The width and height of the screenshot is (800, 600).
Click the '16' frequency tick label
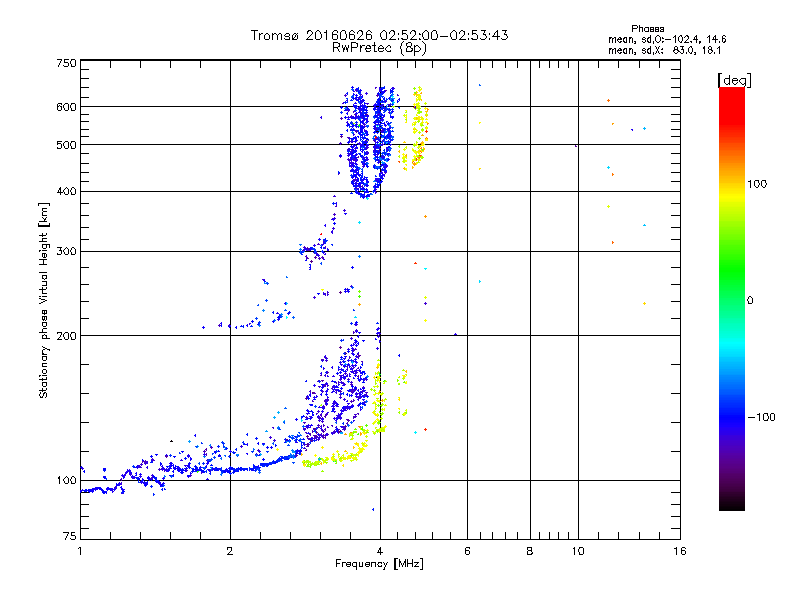(x=680, y=551)
